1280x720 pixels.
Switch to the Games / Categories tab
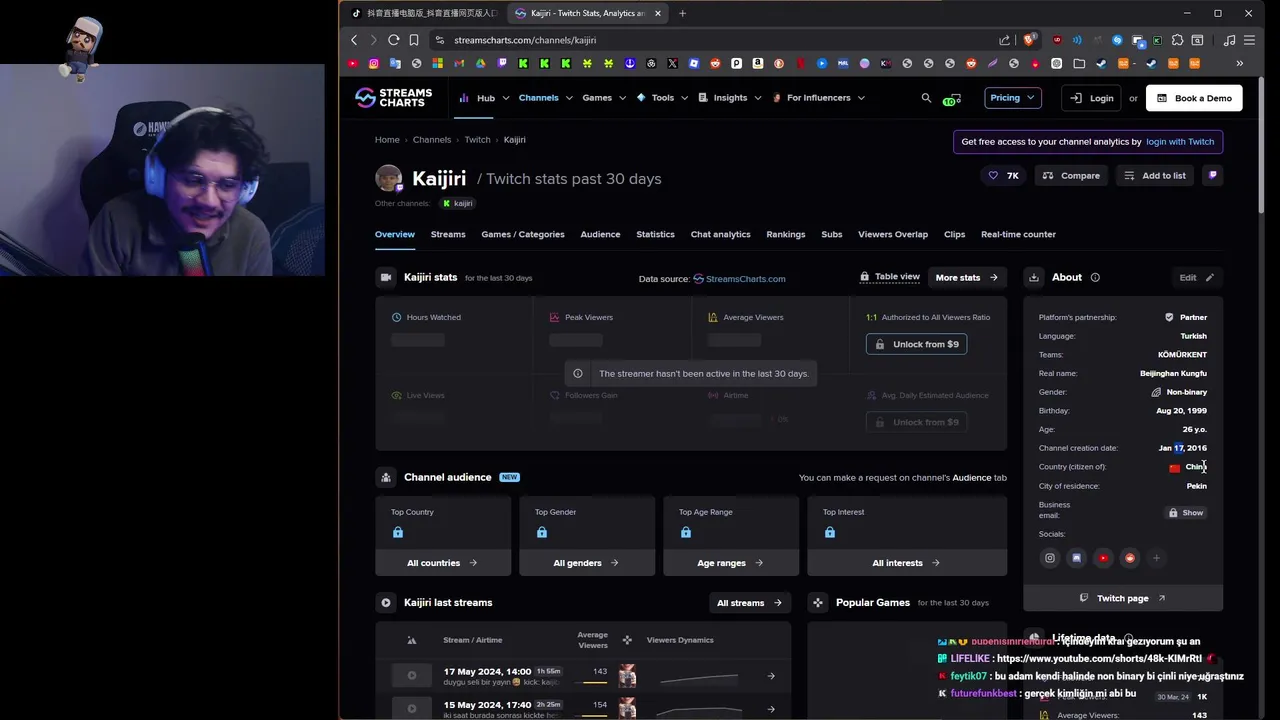(x=523, y=234)
